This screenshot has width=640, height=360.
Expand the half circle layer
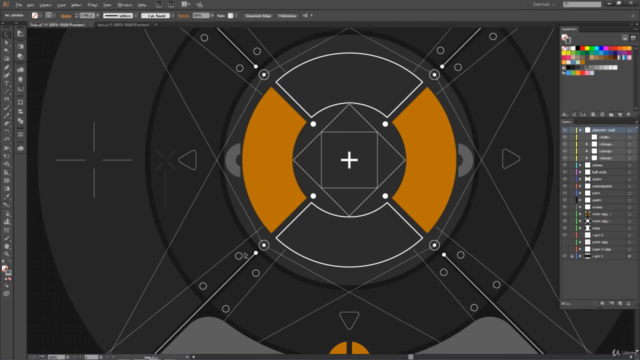coord(580,172)
